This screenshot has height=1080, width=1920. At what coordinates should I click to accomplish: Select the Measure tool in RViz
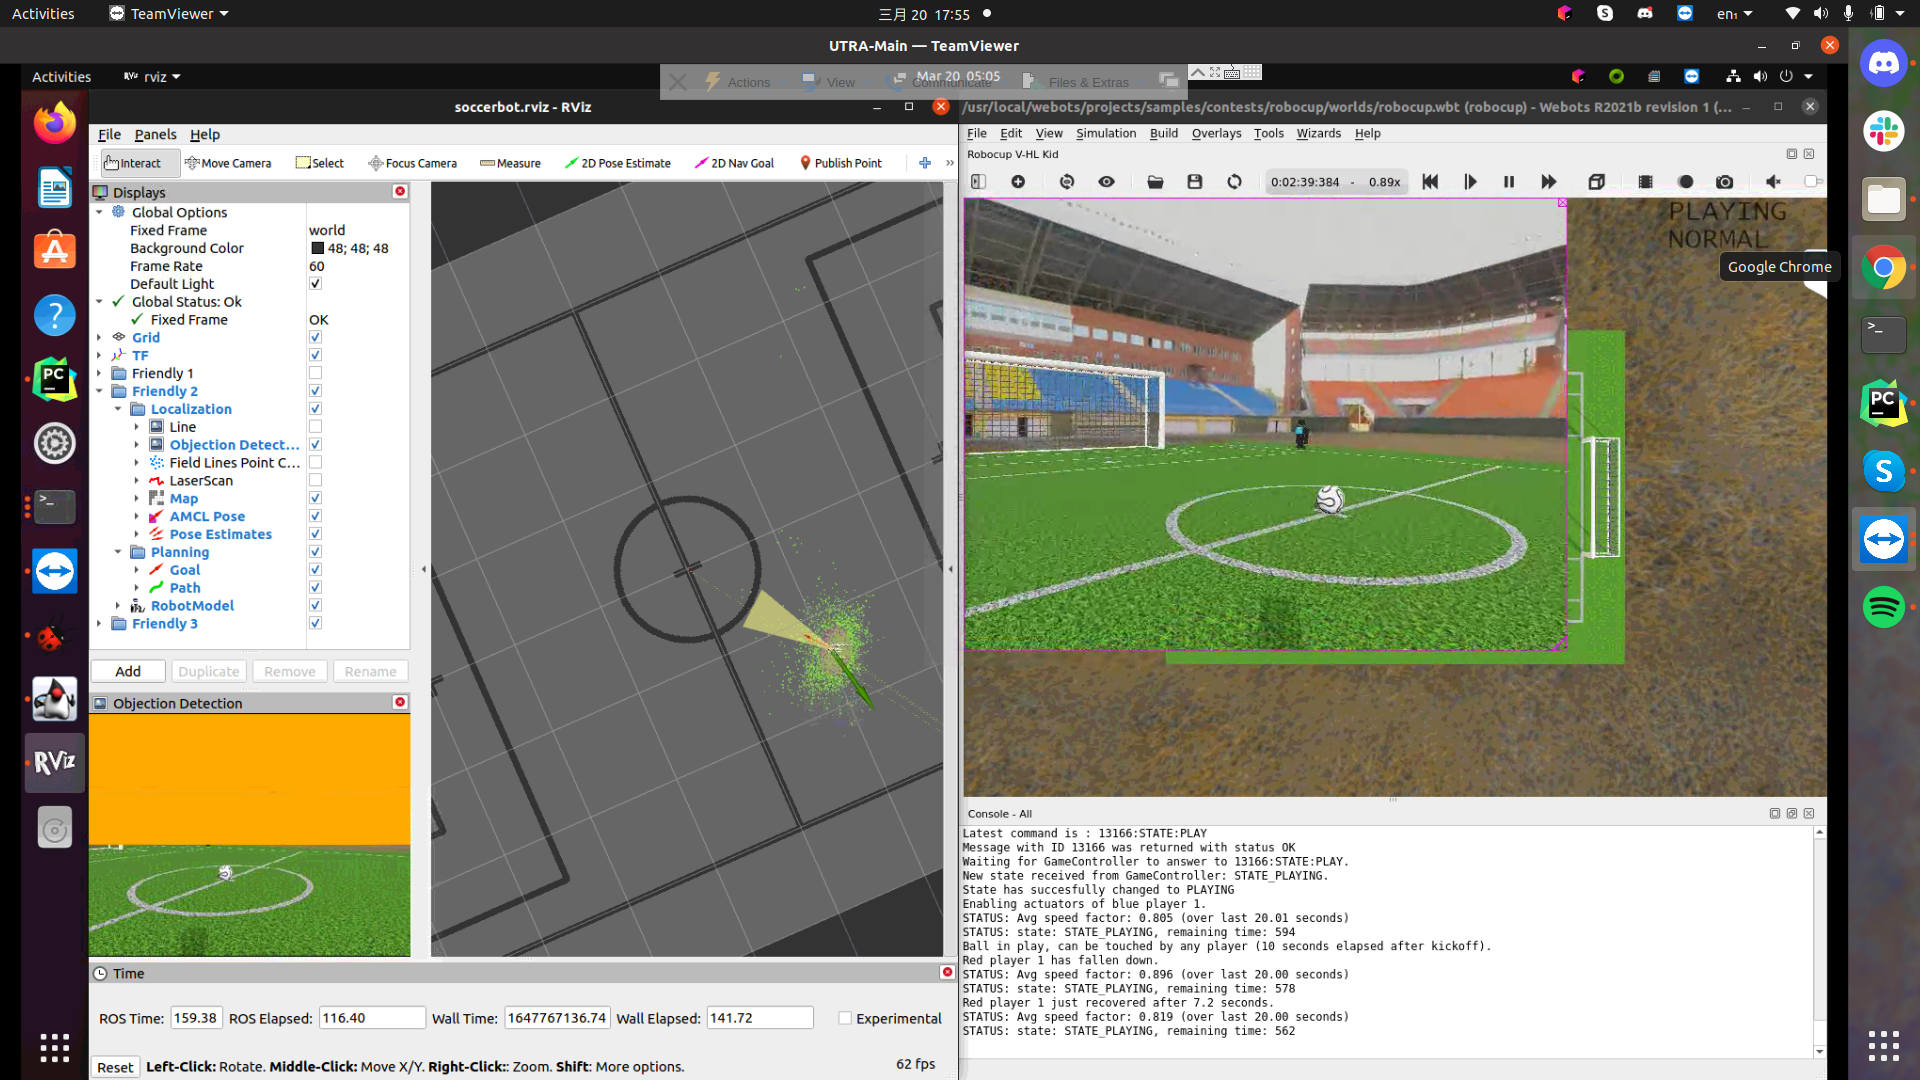click(x=510, y=163)
